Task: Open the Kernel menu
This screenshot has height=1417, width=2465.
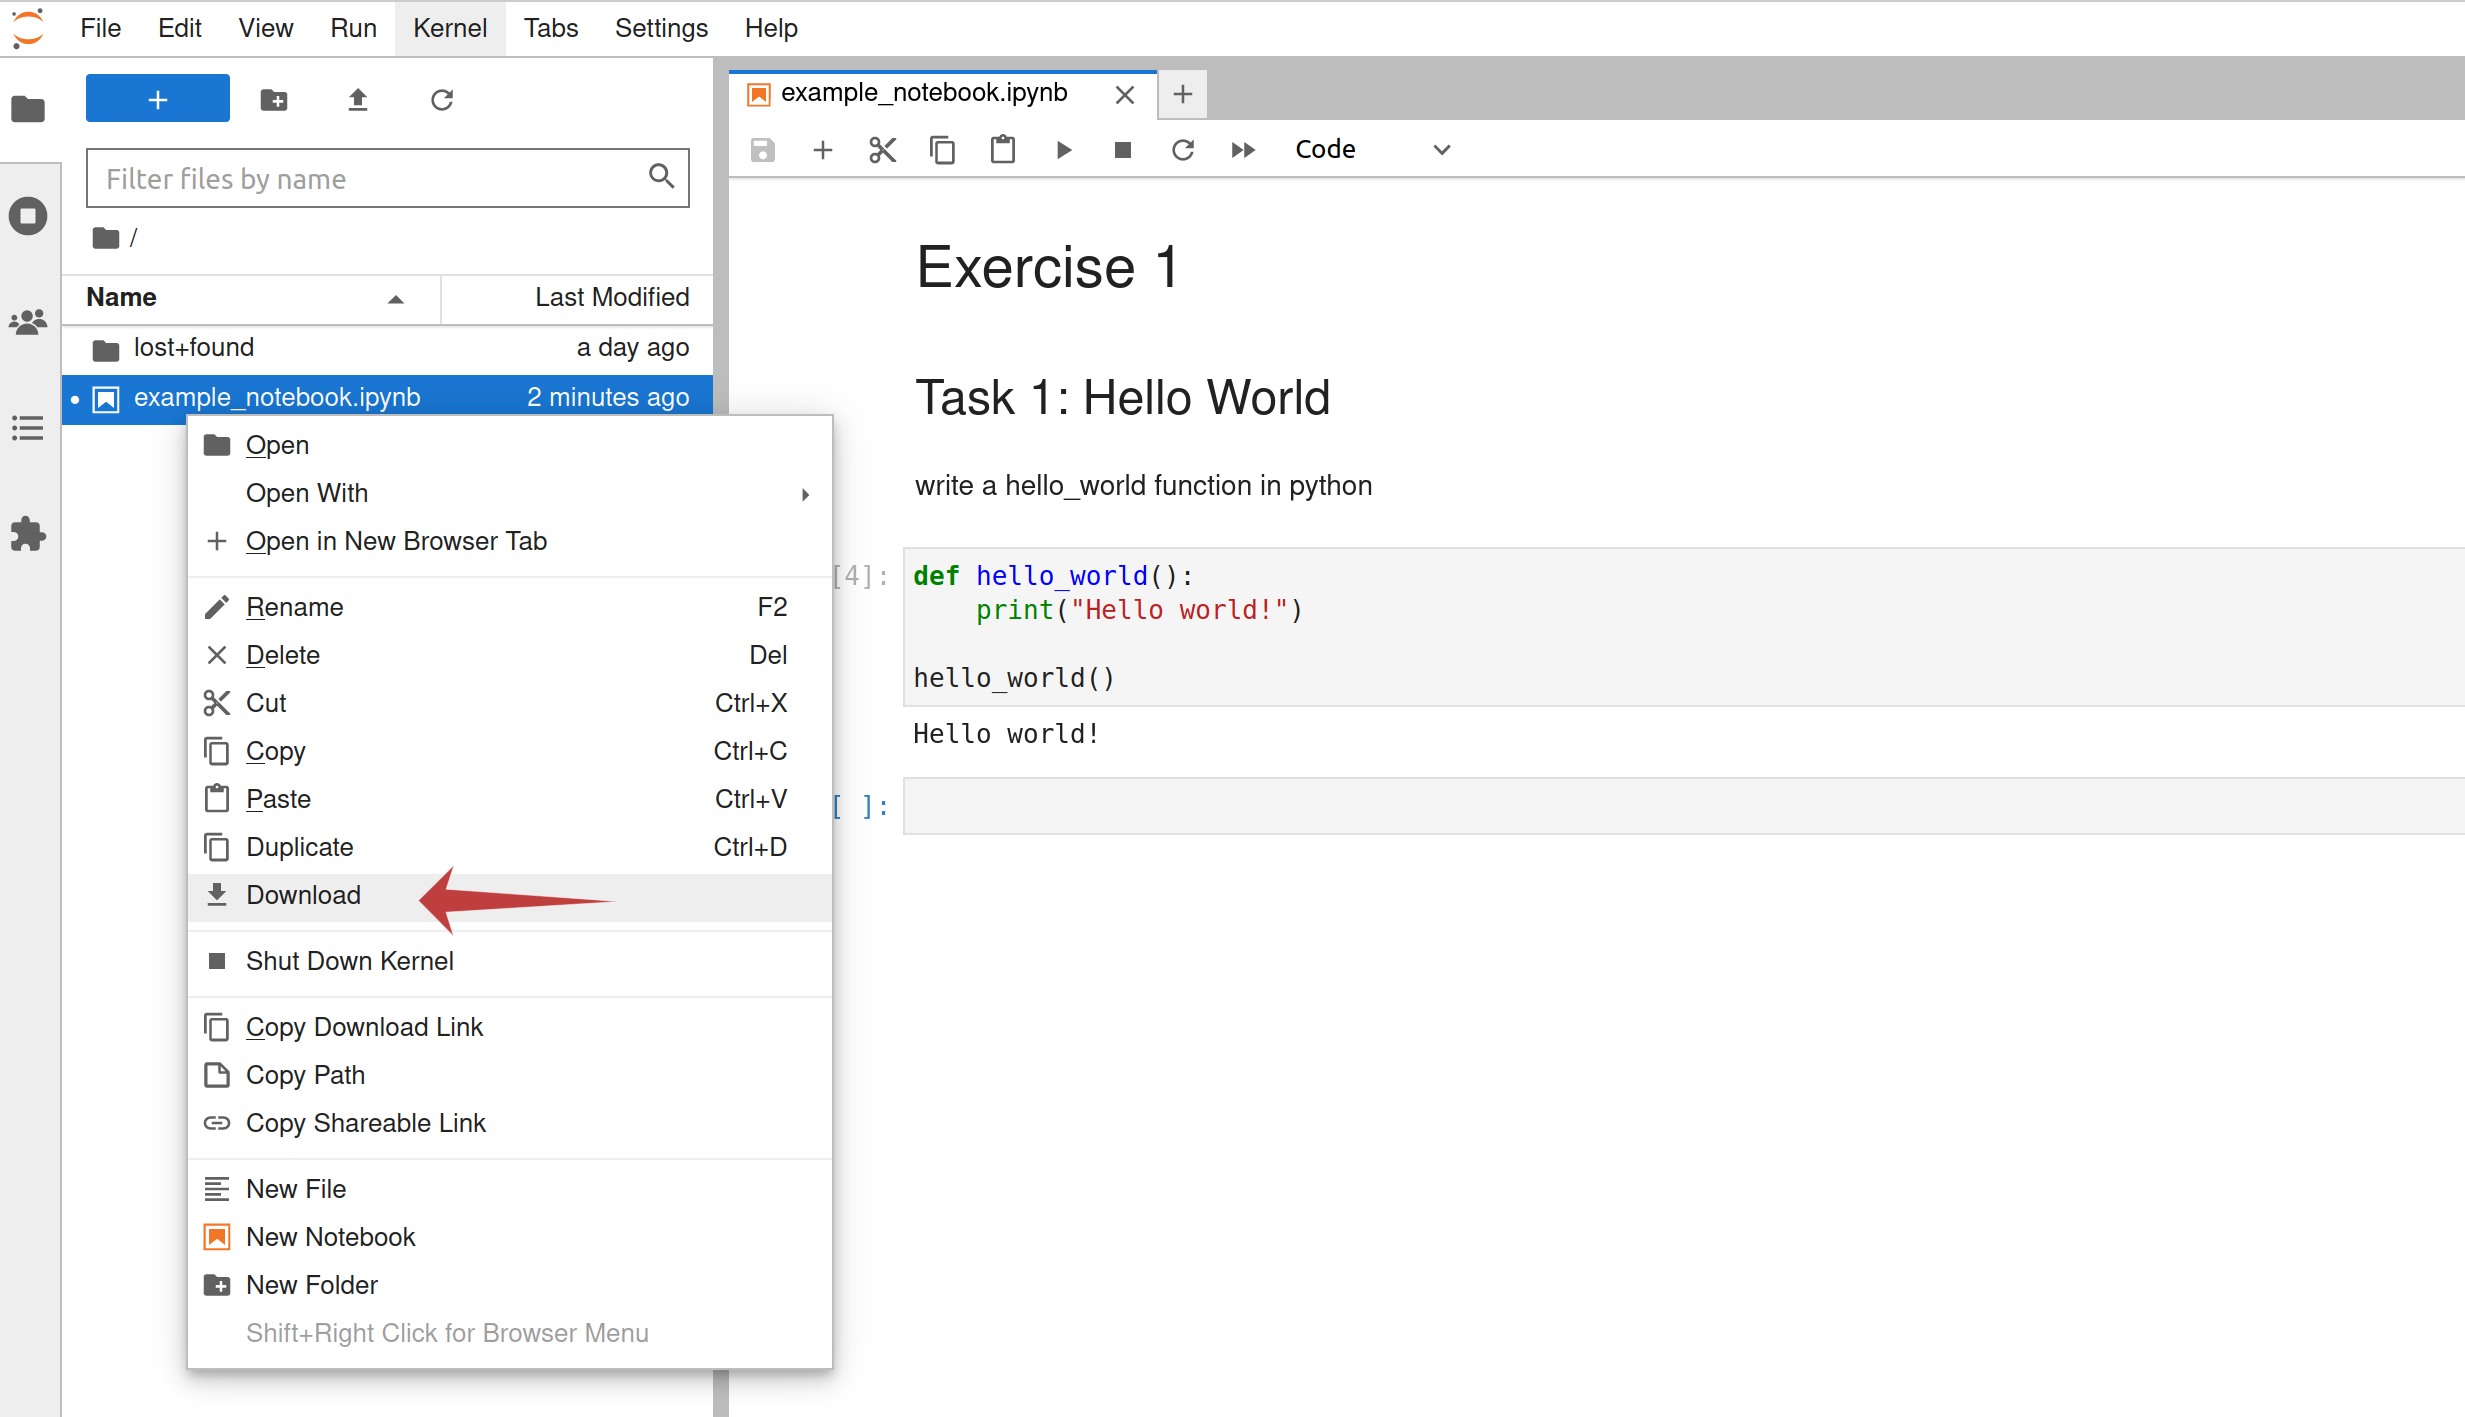Action: point(450,28)
